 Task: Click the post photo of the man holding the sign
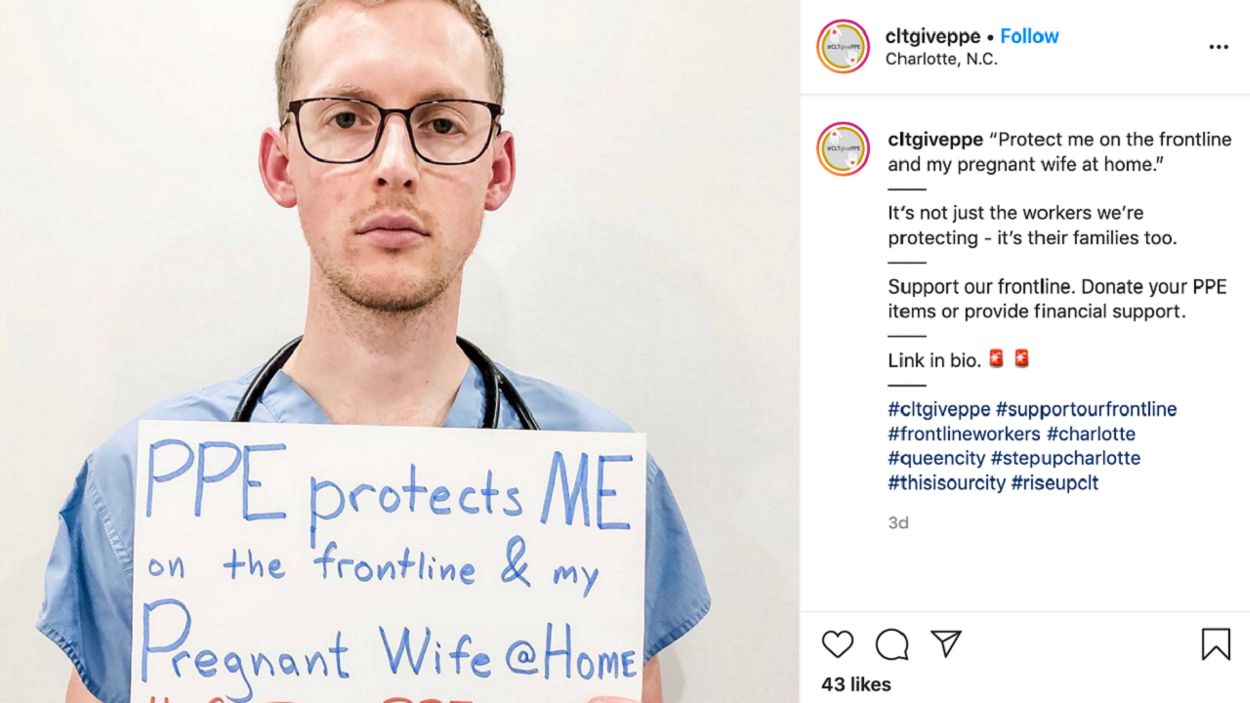pos(400,351)
